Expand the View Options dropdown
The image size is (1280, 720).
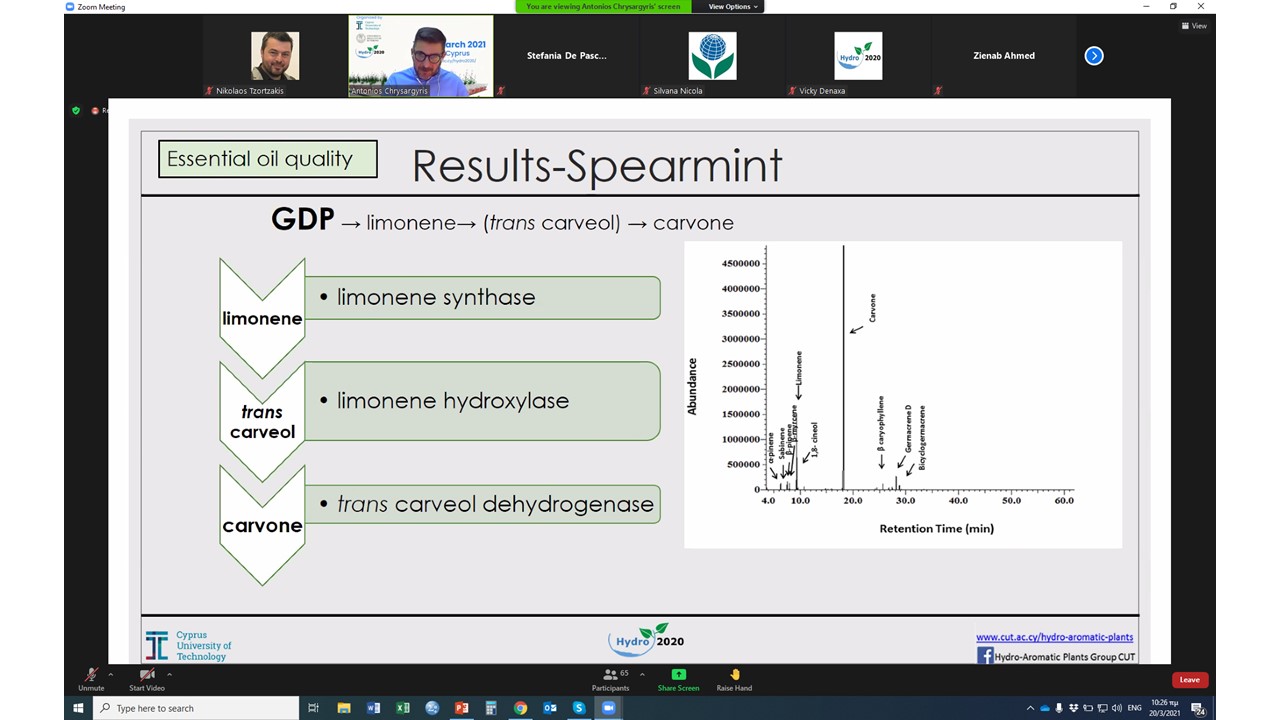(x=734, y=7)
